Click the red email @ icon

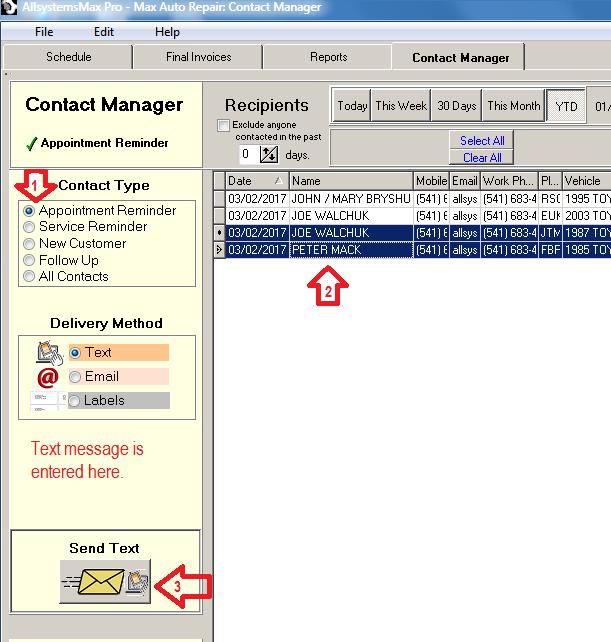click(x=48, y=377)
